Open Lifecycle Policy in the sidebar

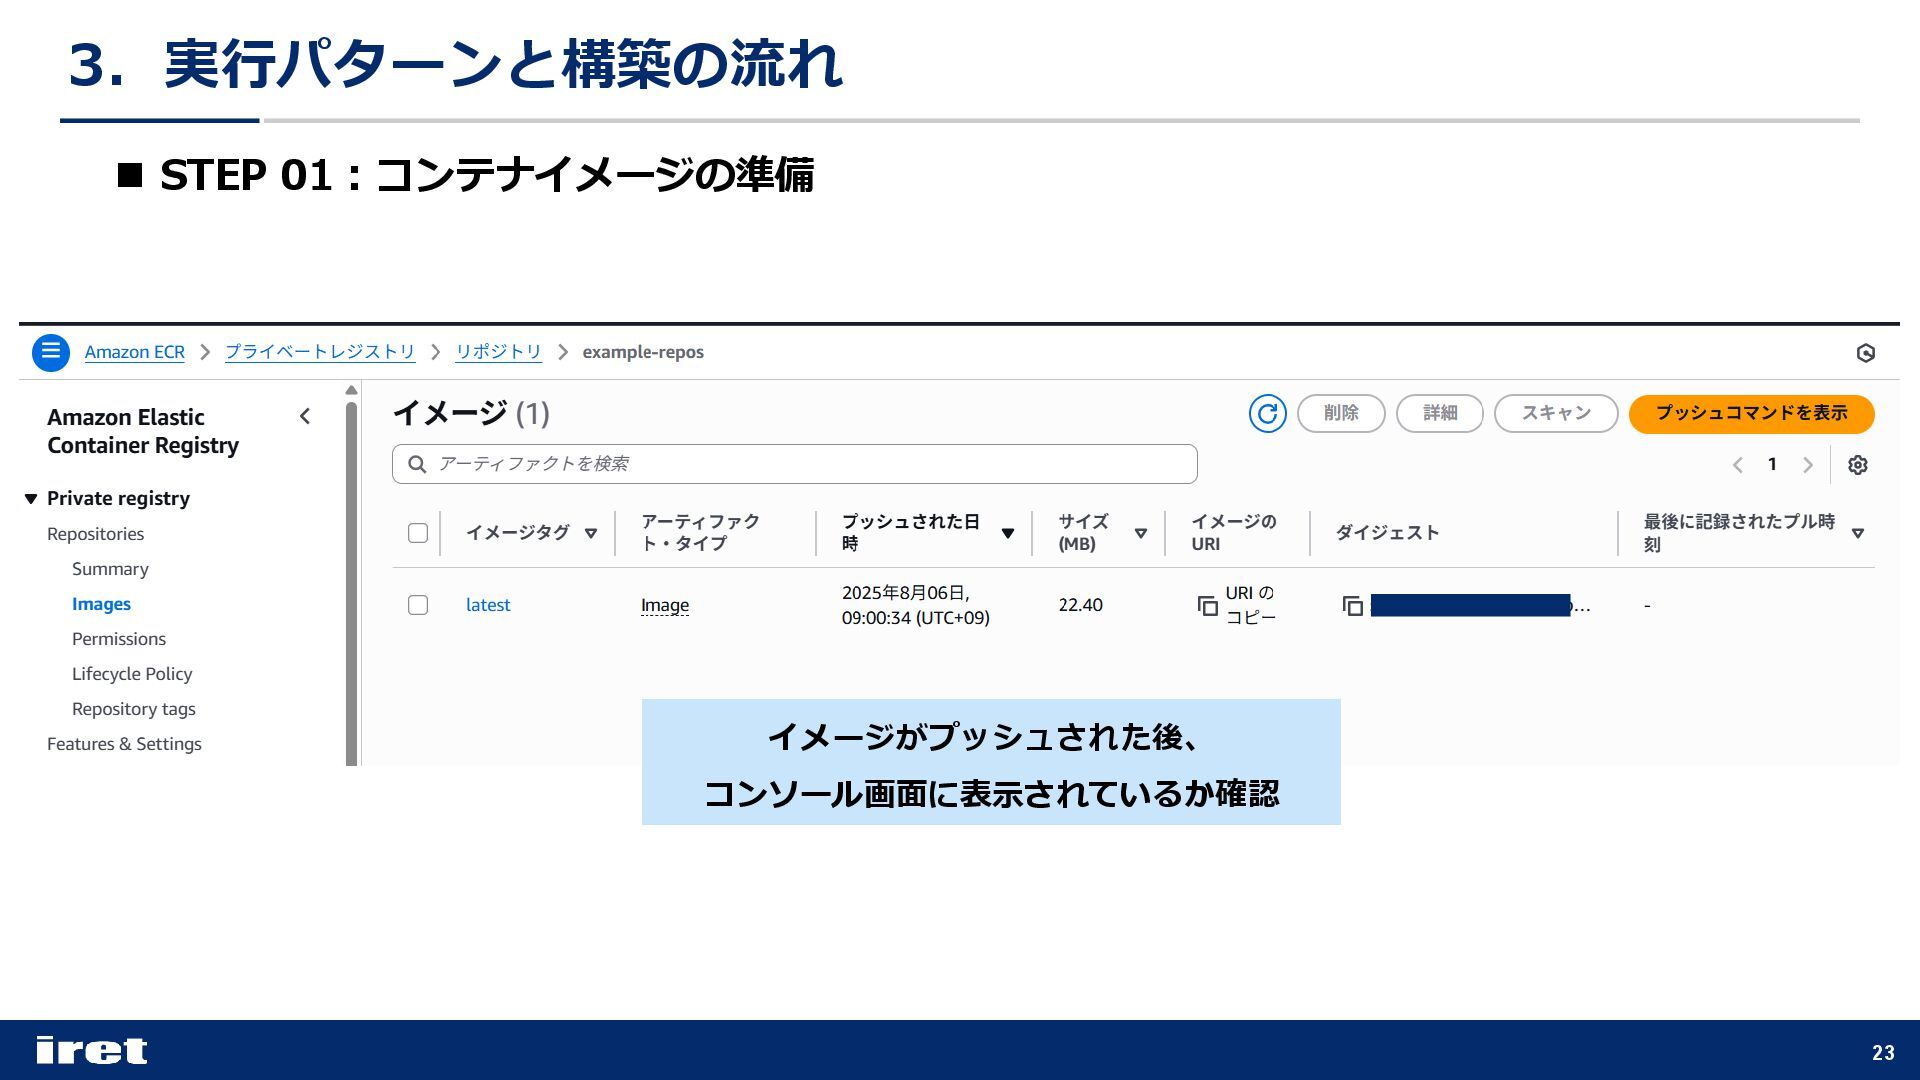132,674
